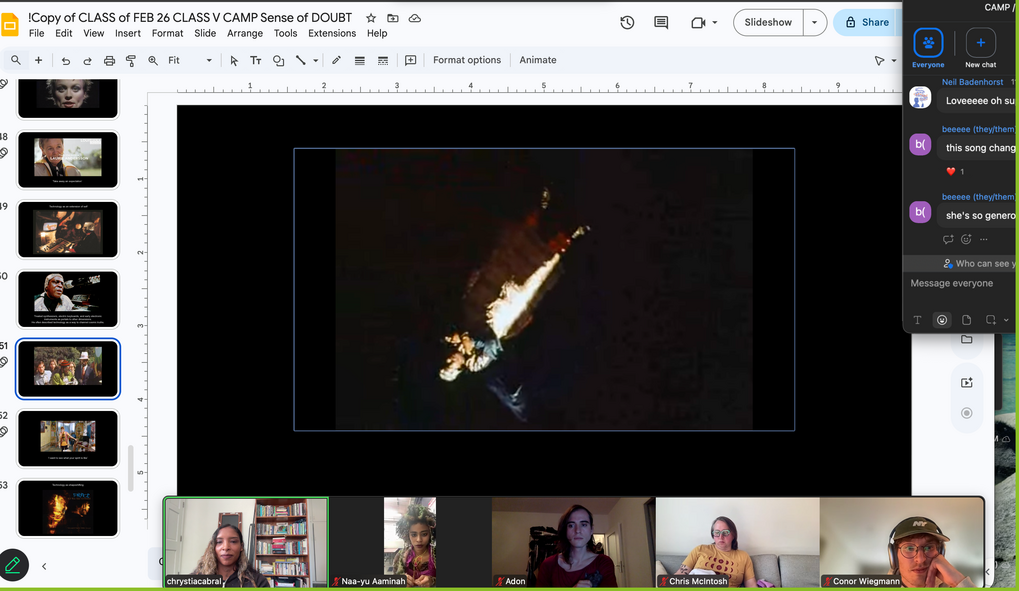1019x591 pixels.
Task: Open version history clock icon
Action: [627, 23]
